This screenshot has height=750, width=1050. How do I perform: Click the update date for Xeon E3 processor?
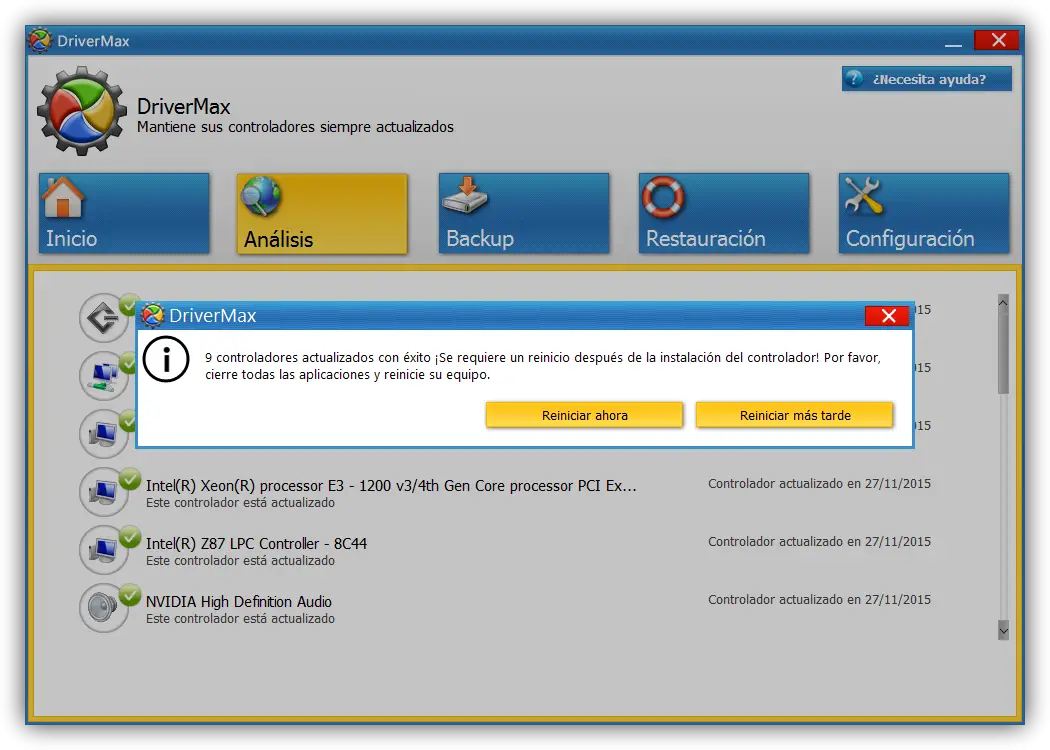(x=819, y=483)
